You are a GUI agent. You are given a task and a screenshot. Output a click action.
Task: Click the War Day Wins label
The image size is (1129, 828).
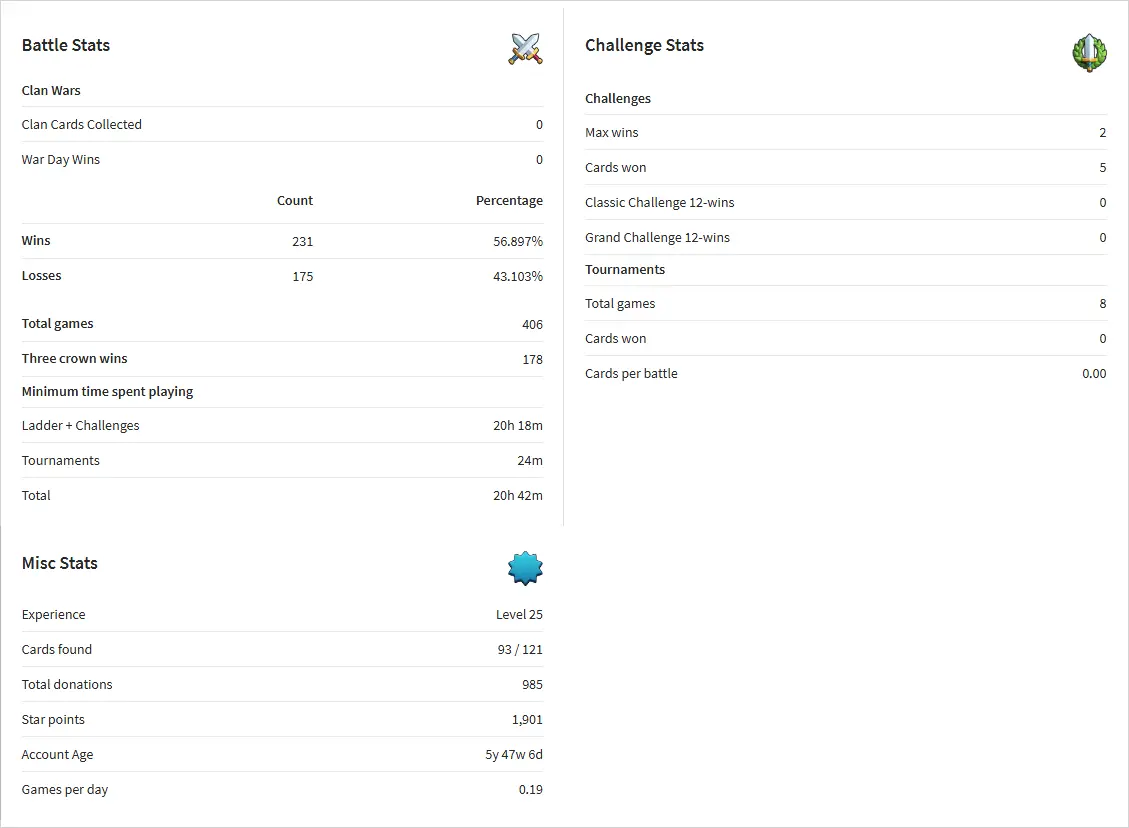pyautogui.click(x=61, y=160)
